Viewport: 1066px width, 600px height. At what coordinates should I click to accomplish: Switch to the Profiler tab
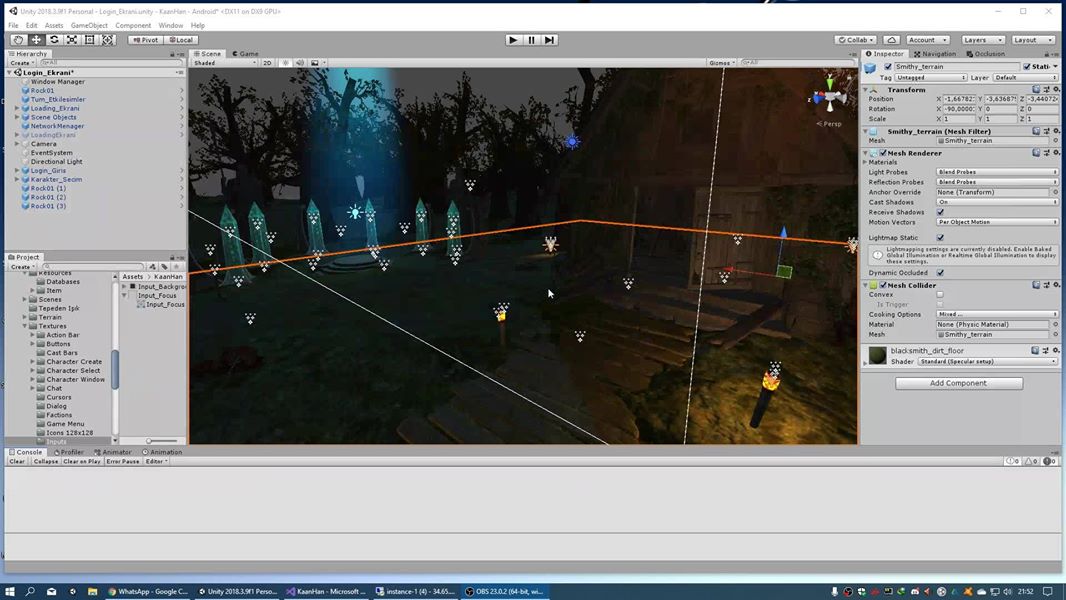coord(68,452)
